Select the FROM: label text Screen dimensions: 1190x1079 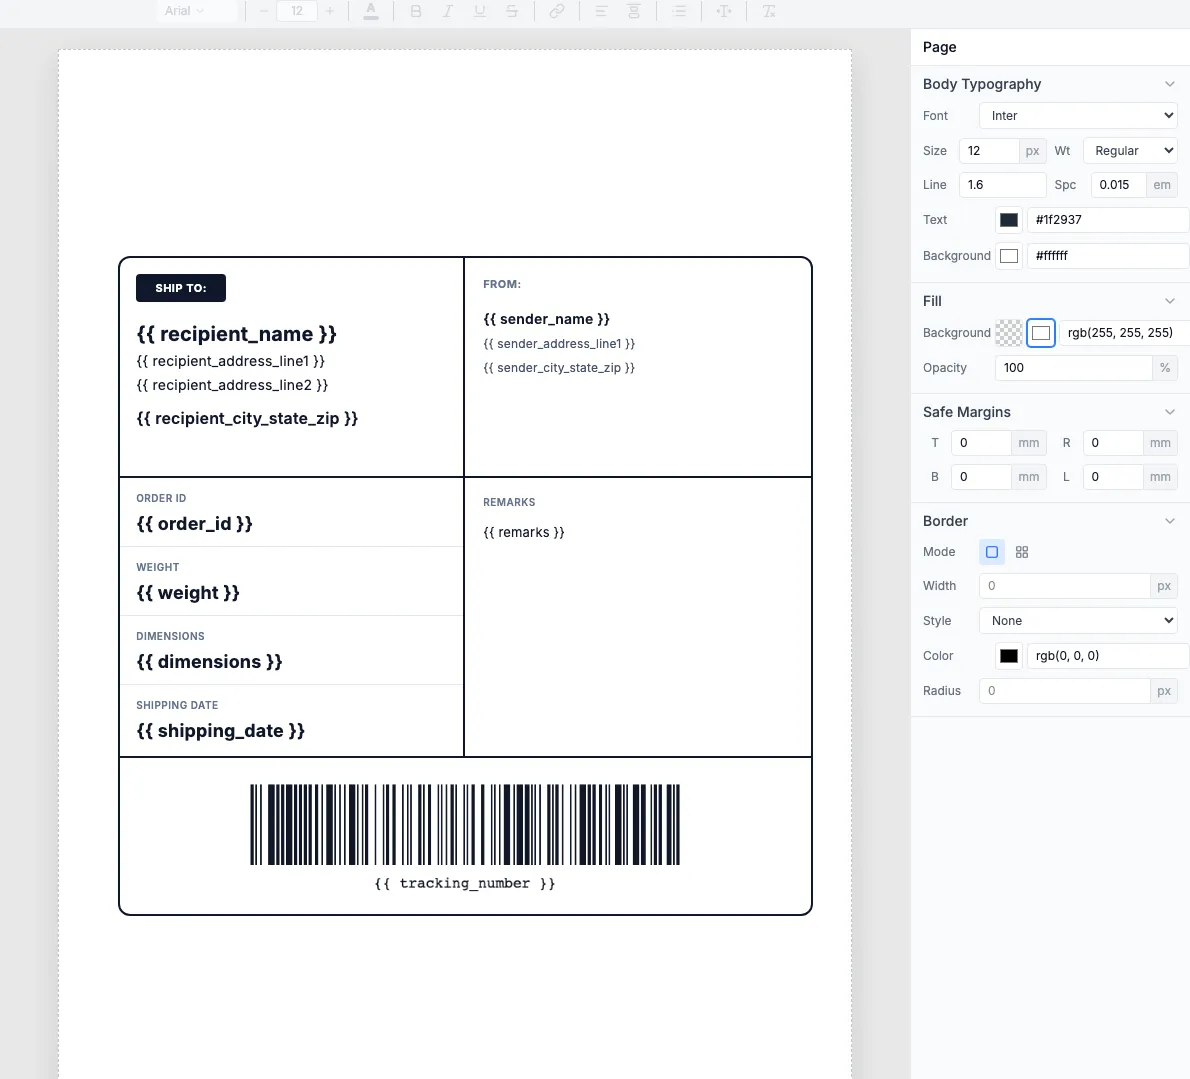click(x=502, y=284)
